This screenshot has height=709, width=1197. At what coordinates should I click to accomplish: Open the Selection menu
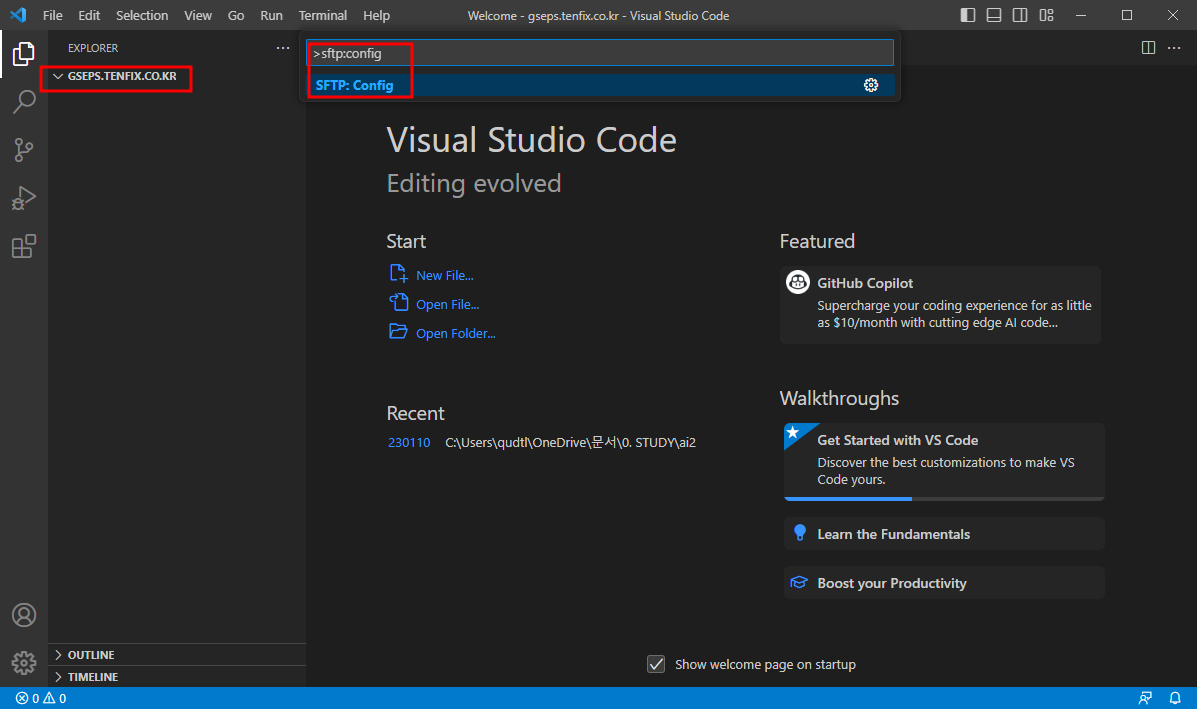coord(142,15)
